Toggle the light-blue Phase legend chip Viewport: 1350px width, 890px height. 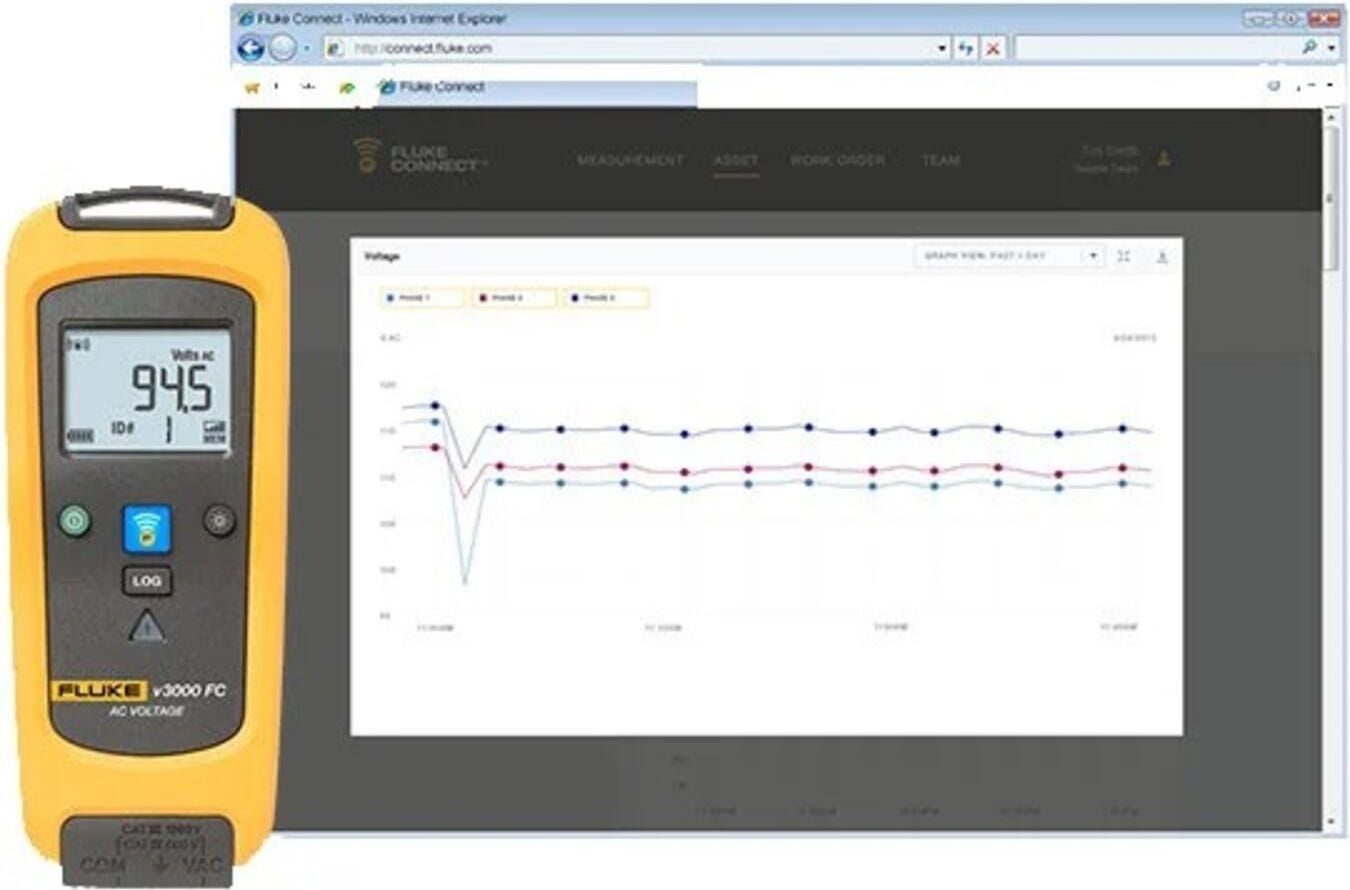click(x=423, y=298)
